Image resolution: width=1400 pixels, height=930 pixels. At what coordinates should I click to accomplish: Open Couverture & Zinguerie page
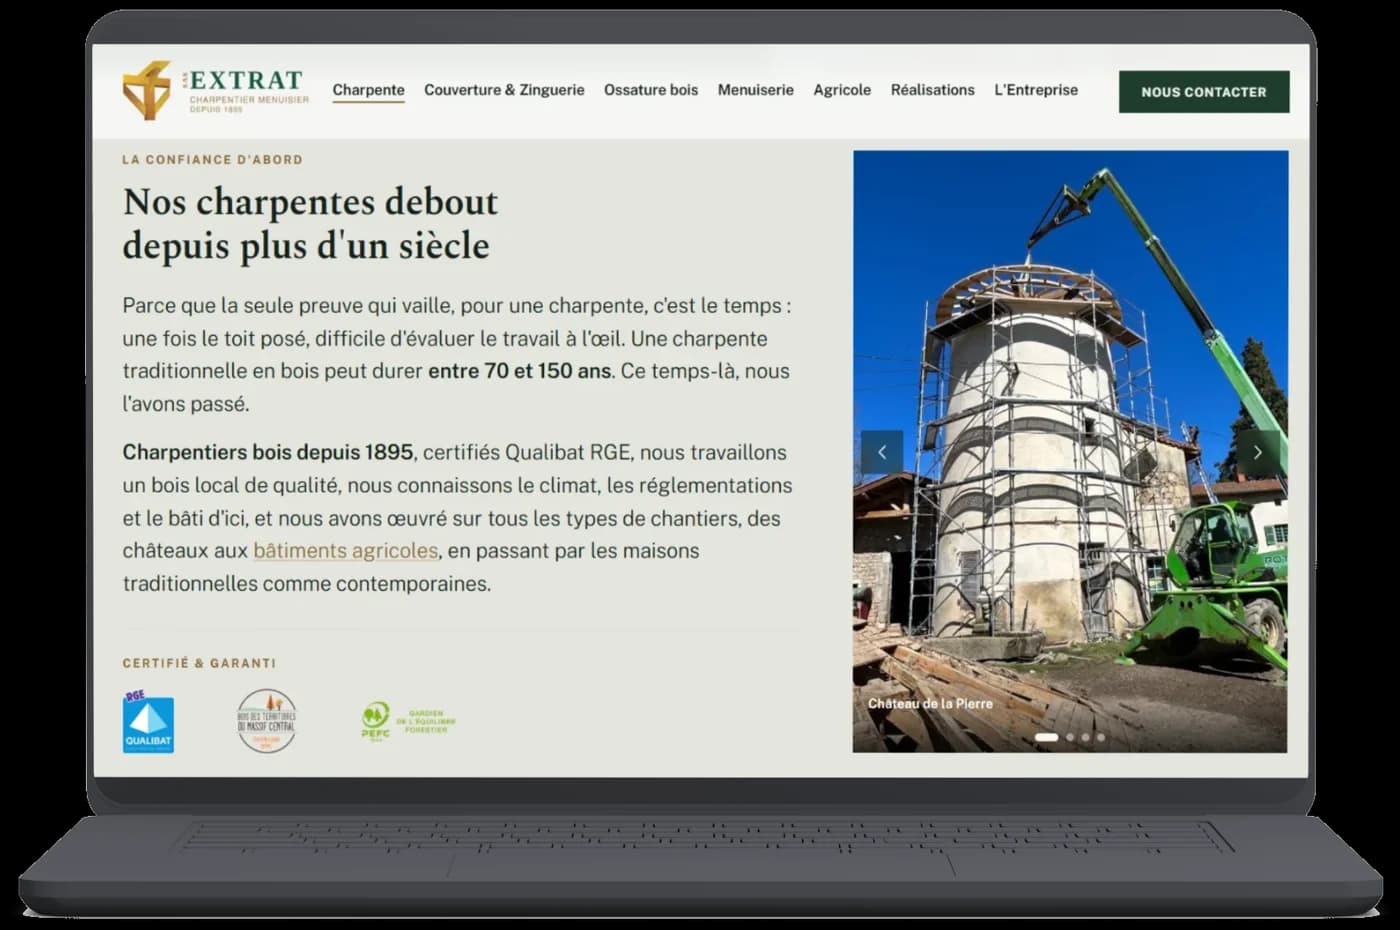pyautogui.click(x=504, y=90)
